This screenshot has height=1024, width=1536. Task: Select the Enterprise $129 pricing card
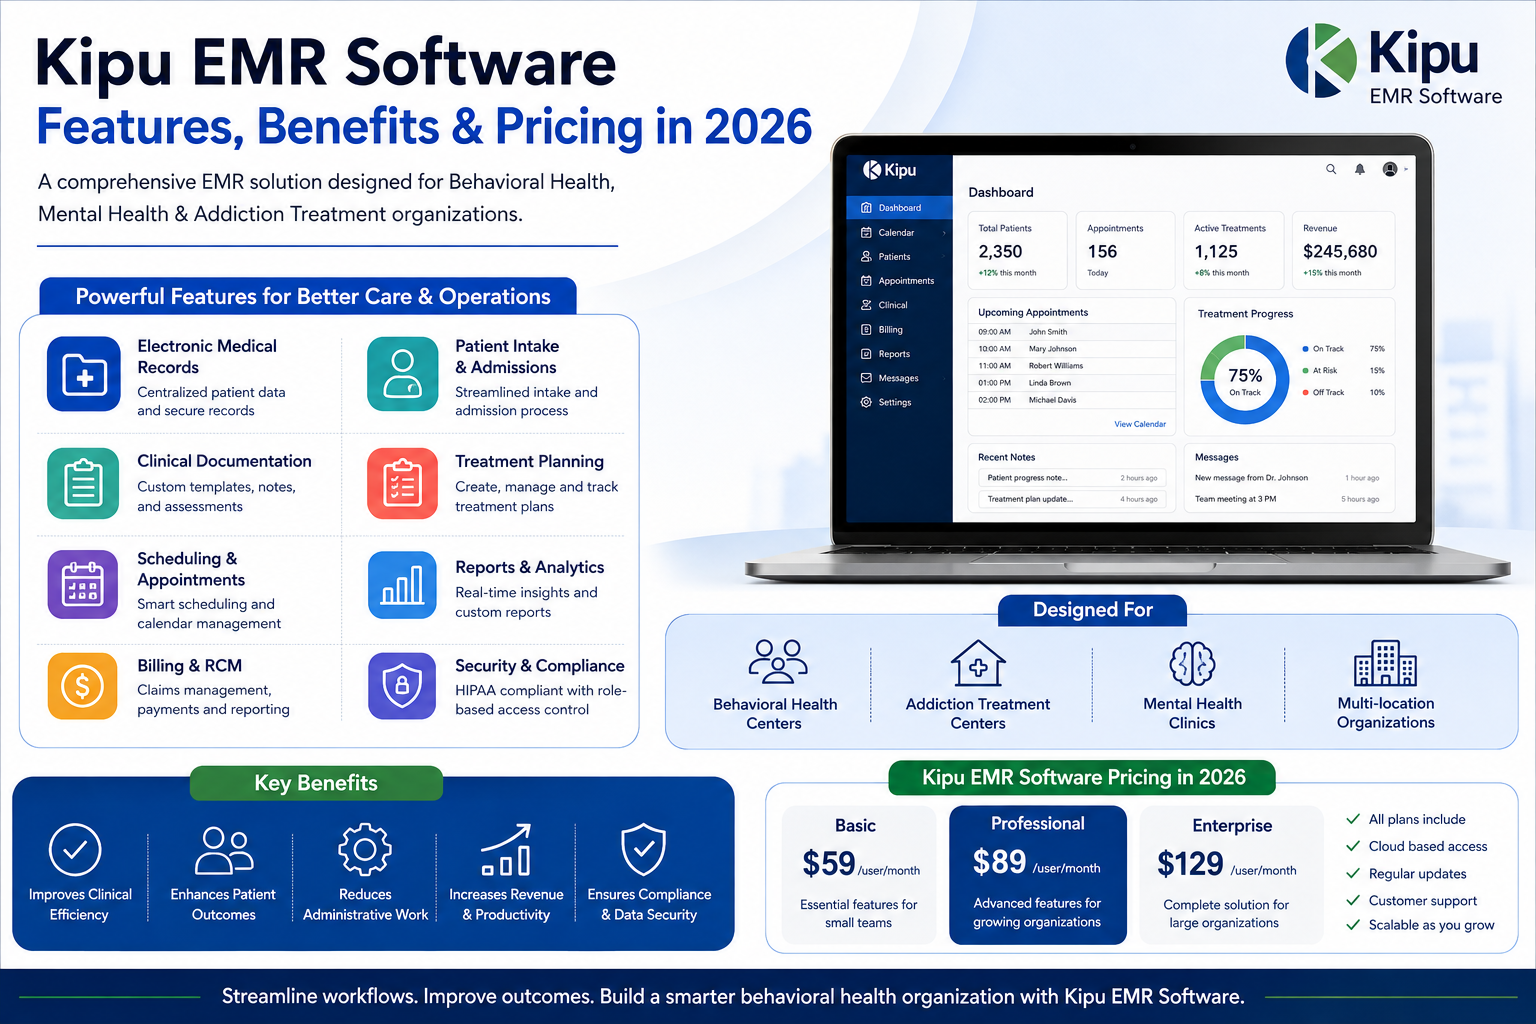[x=1230, y=875]
